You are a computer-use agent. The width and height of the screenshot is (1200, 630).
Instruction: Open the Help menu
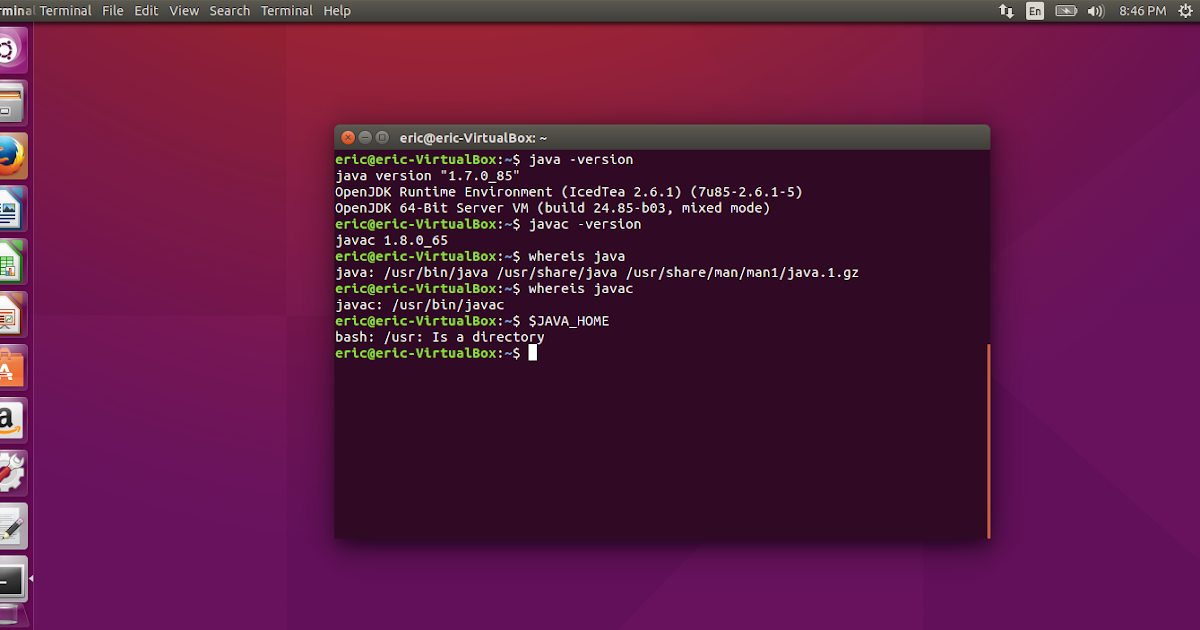coord(337,11)
